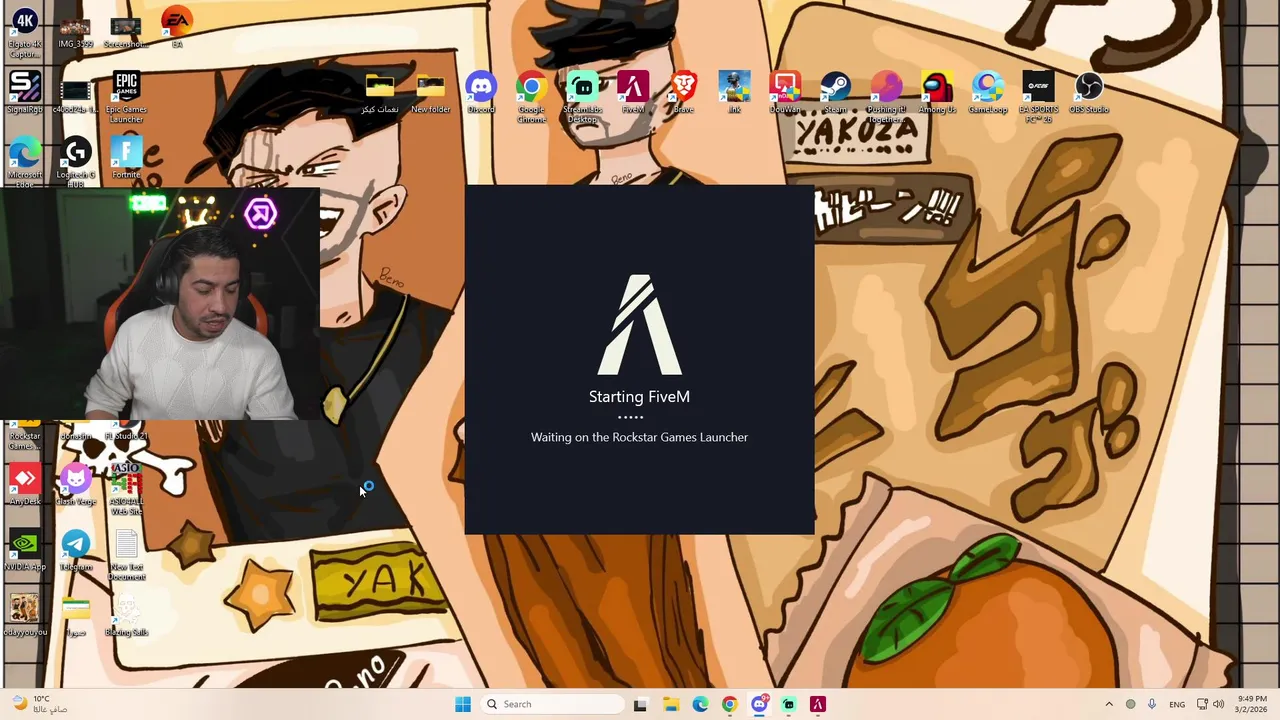Open New Text Document file
The height and width of the screenshot is (720, 1280).
126,555
